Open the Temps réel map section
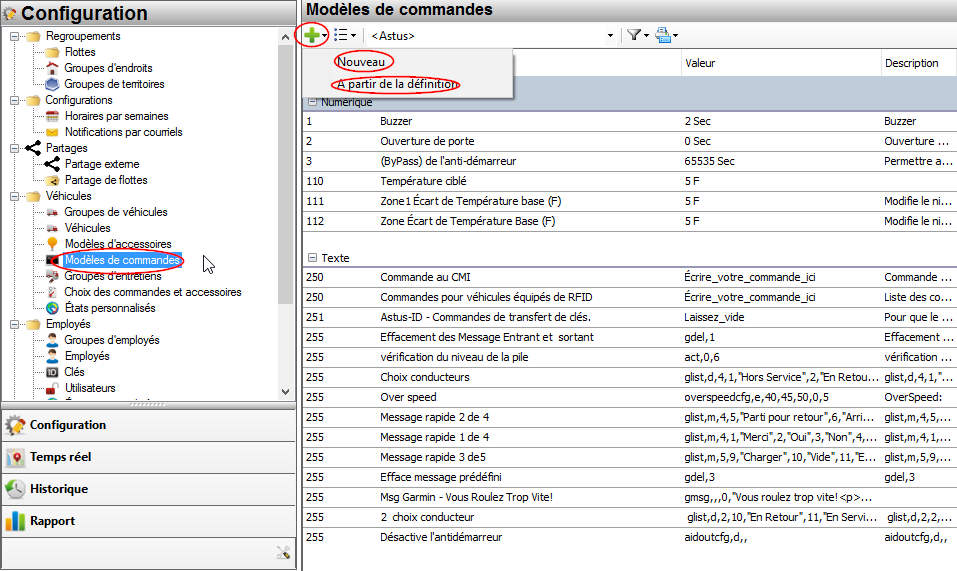The height and width of the screenshot is (571, 957). coord(60,457)
